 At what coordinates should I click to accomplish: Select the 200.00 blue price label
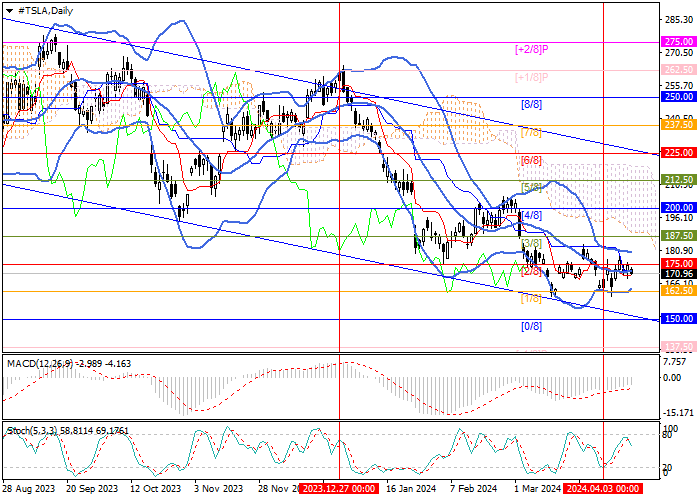point(679,208)
